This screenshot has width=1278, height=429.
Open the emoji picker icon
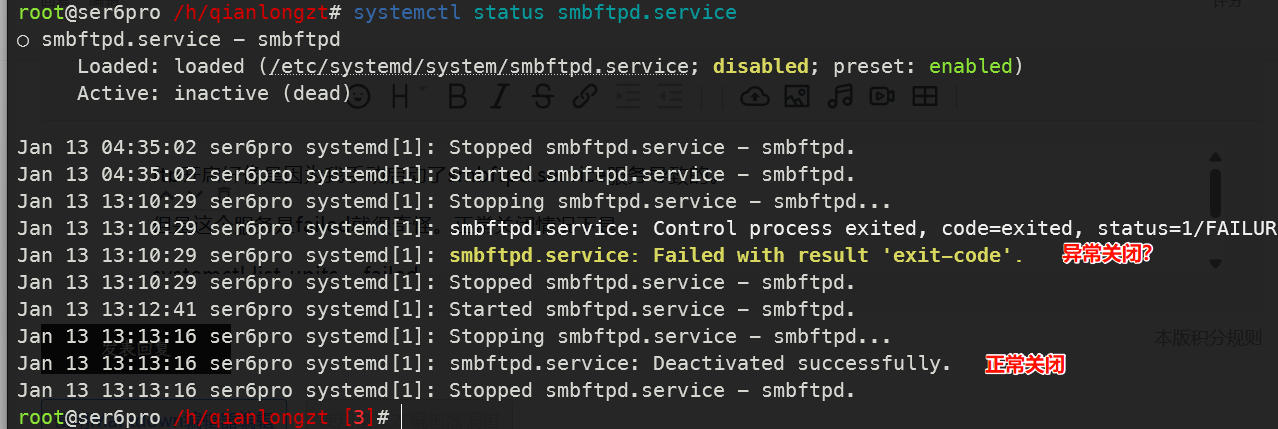pos(358,96)
